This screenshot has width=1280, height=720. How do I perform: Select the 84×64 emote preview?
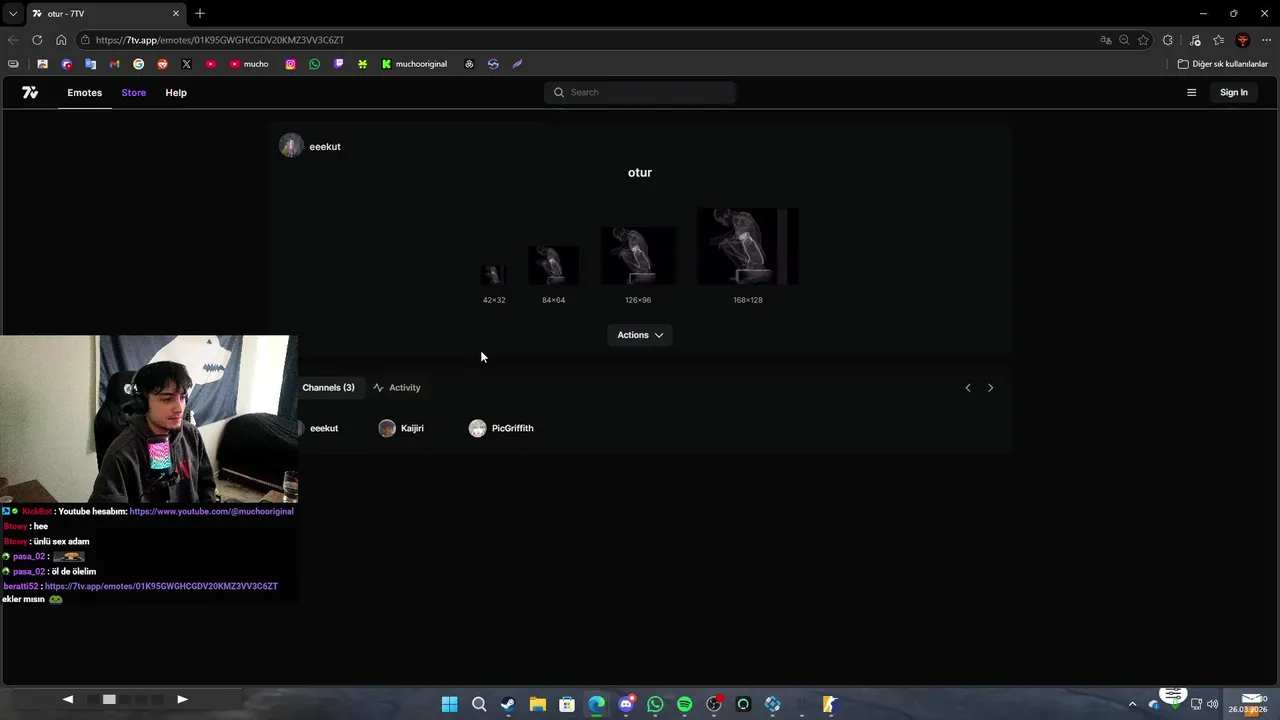tap(553, 266)
